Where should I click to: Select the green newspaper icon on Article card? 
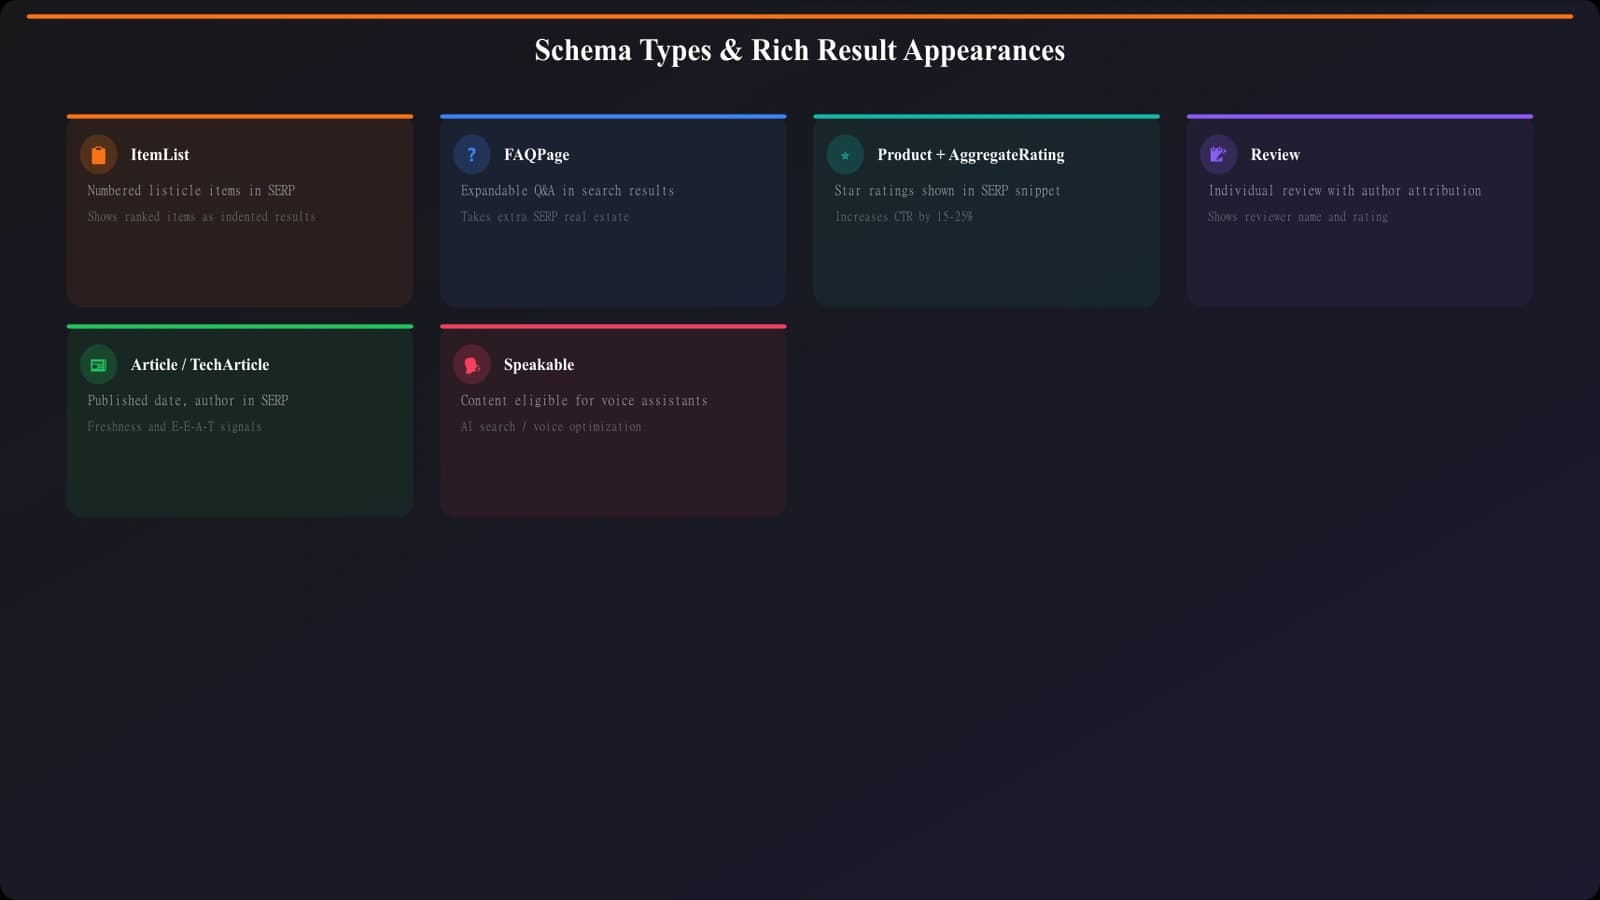point(98,364)
